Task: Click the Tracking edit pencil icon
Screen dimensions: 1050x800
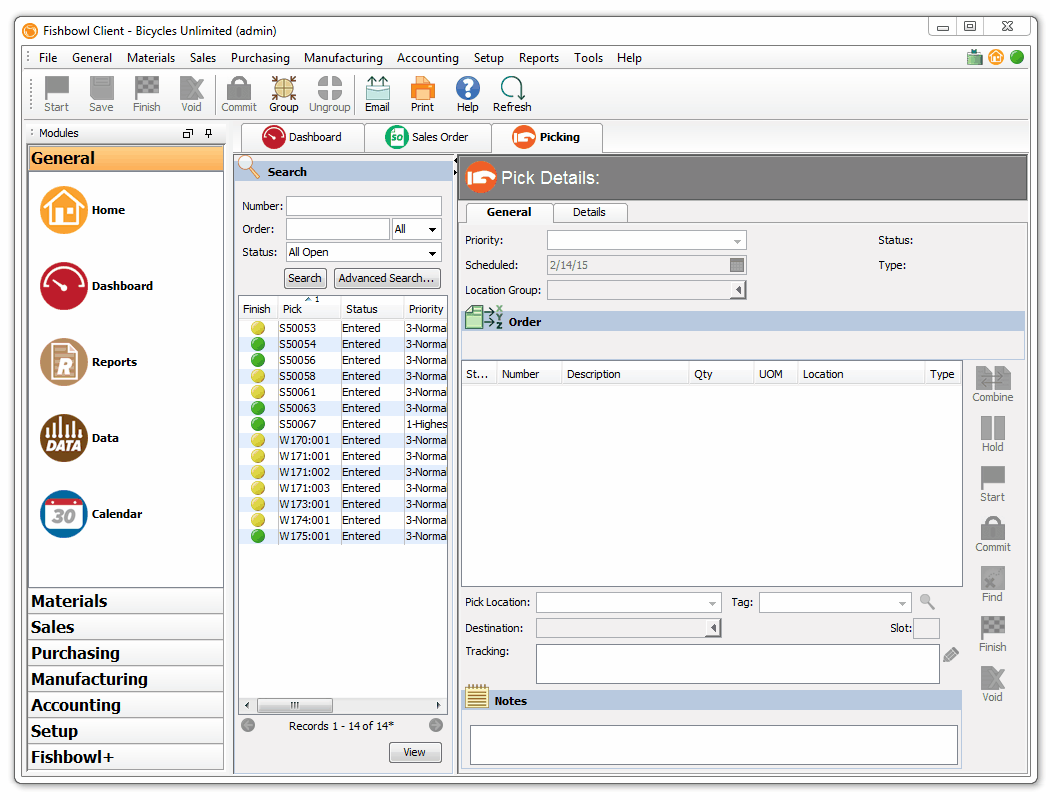Action: 951,655
